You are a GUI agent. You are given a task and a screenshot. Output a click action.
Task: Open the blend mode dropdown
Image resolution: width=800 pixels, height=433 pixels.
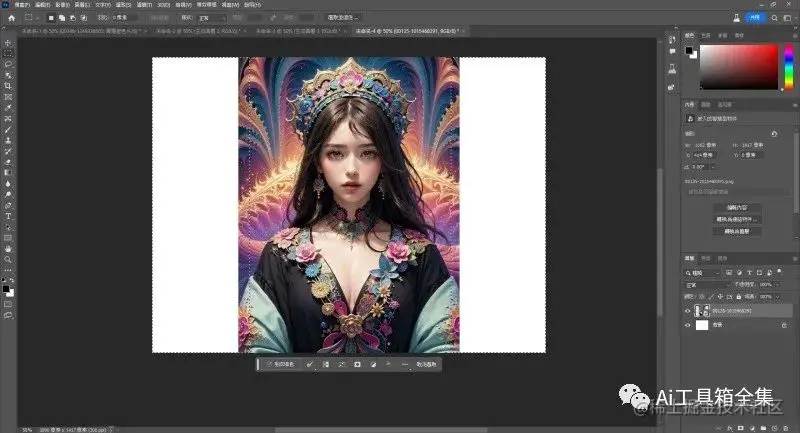[707, 285]
